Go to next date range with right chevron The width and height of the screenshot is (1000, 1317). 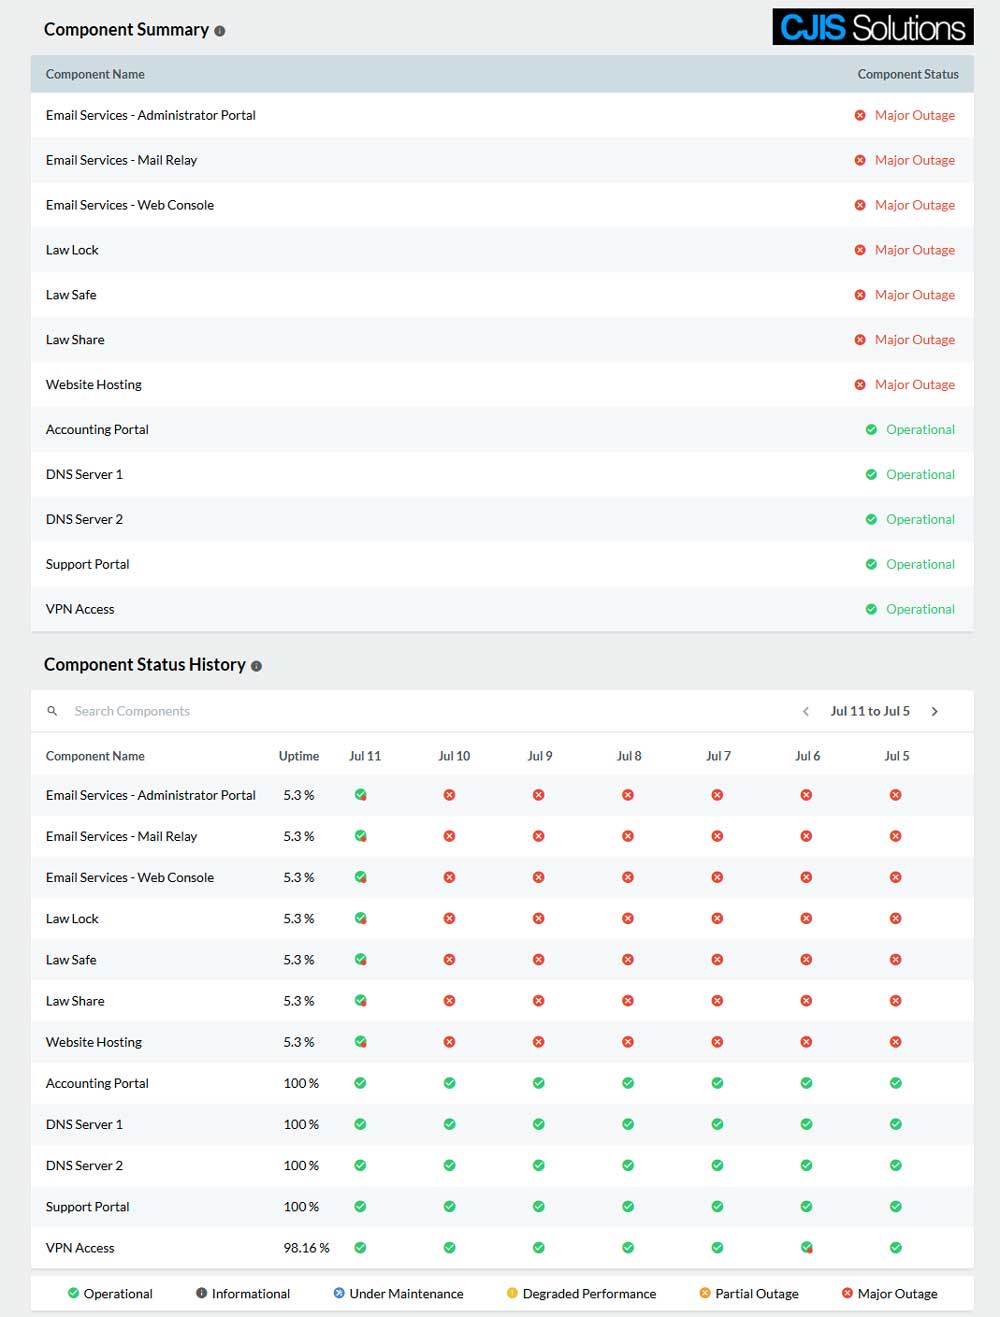click(935, 711)
